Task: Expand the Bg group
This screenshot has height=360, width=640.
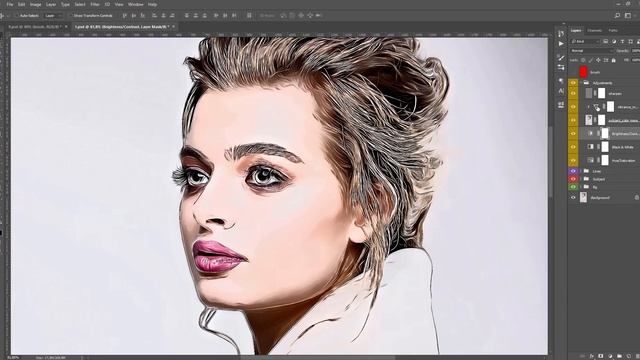Action: [x=581, y=187]
